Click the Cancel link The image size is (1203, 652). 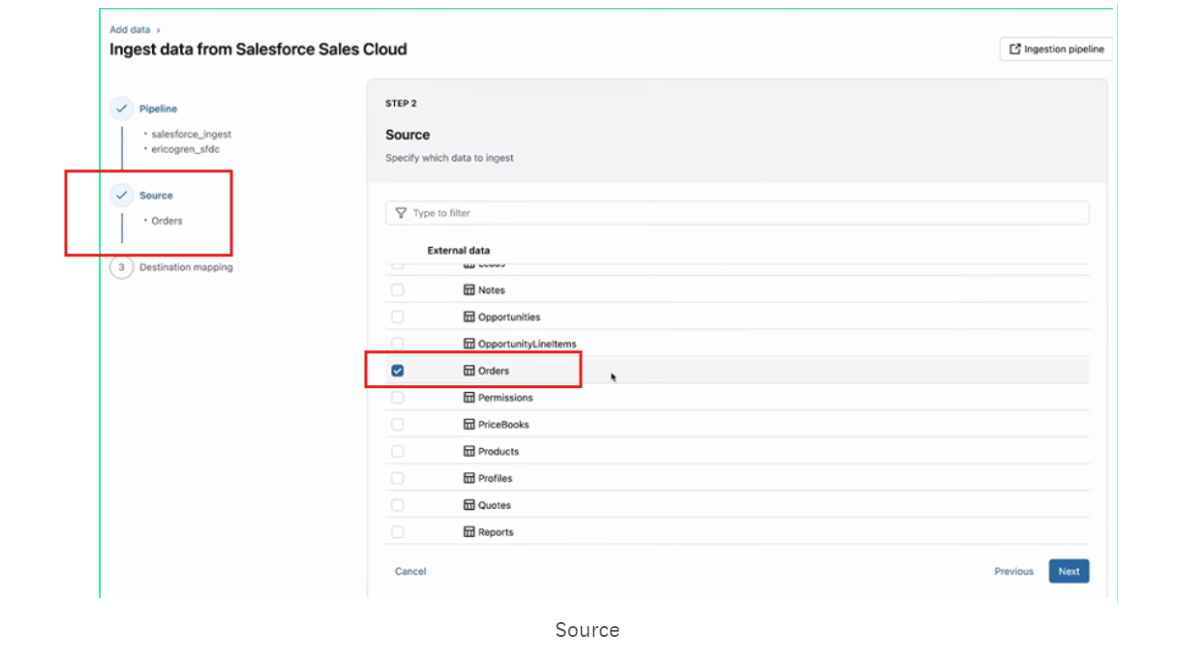409,570
